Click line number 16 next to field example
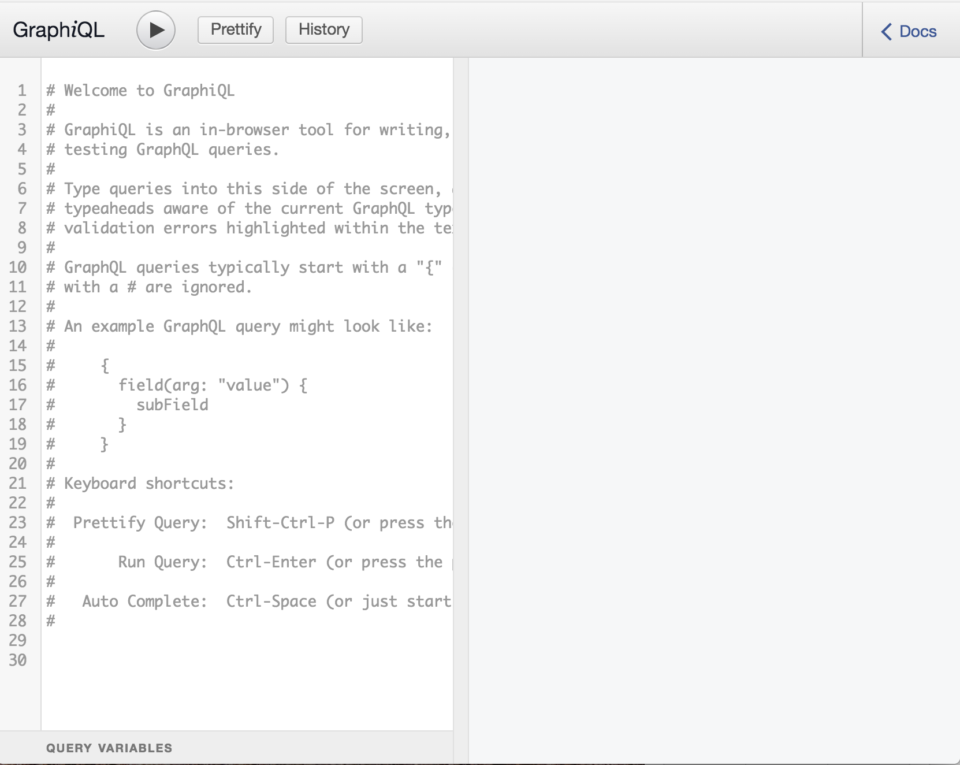 pyautogui.click(x=17, y=384)
